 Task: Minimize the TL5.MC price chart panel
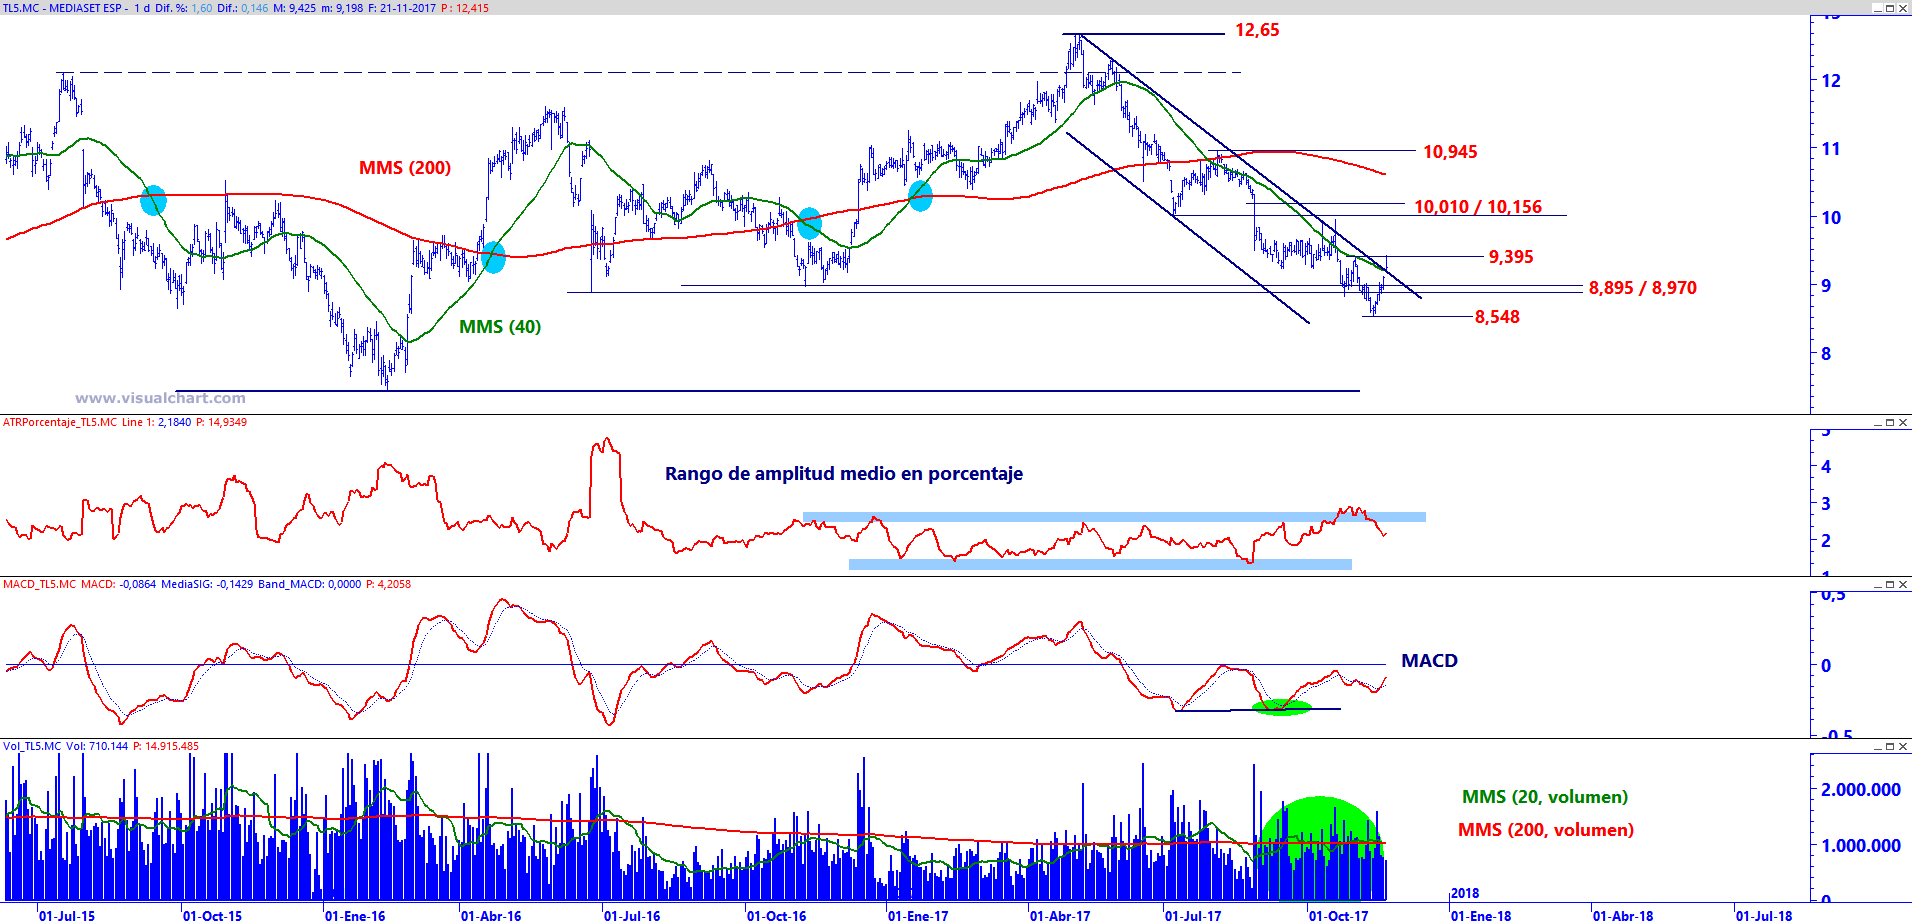pyautogui.click(x=1876, y=8)
